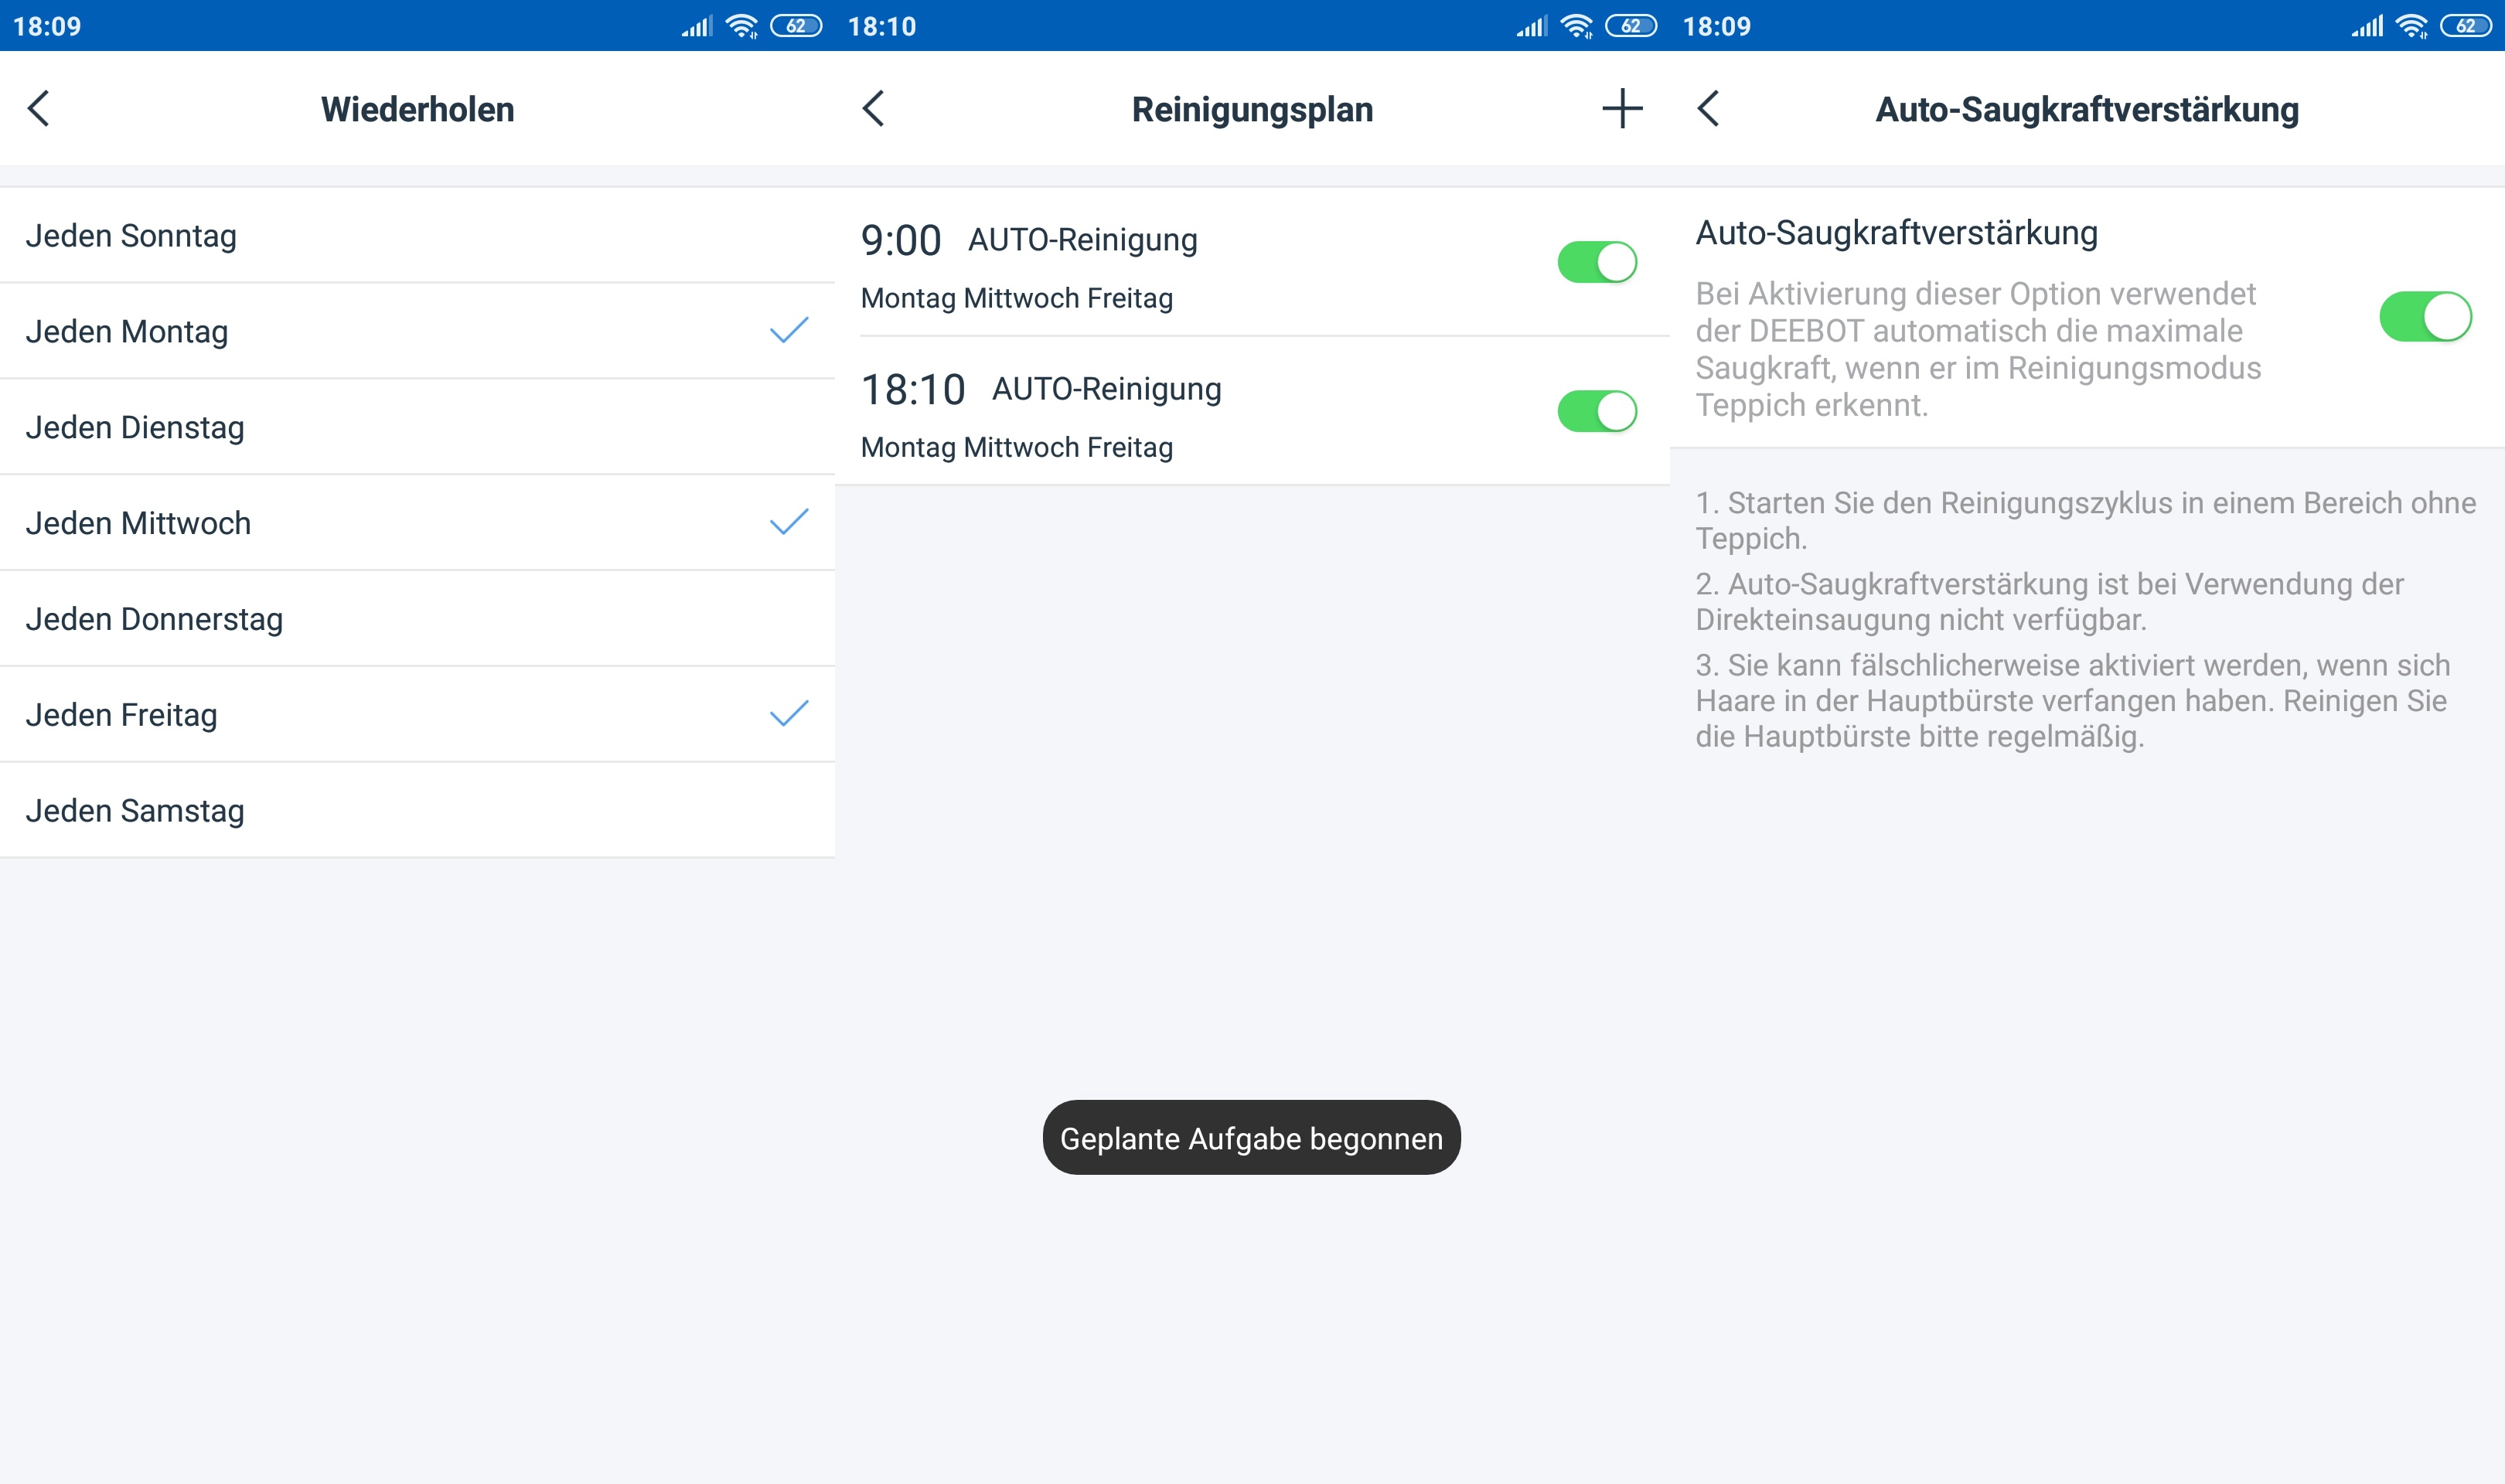Go back from the Wiederholen screen
Viewport: 2505px width, 1484px height.
[x=39, y=108]
